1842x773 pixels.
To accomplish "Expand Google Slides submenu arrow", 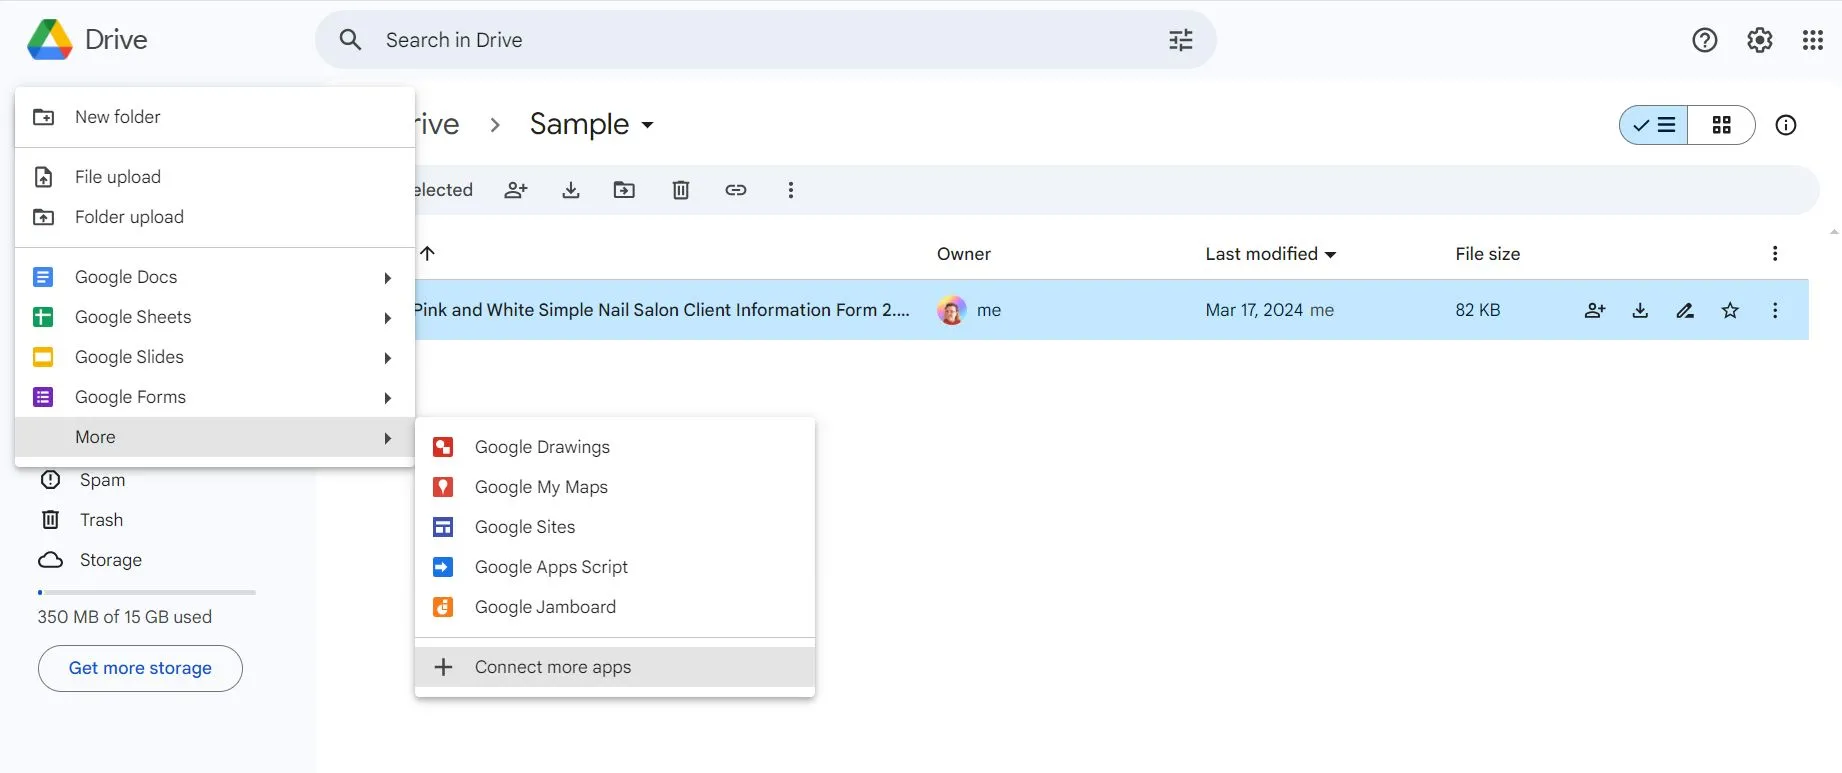I will pos(387,358).
